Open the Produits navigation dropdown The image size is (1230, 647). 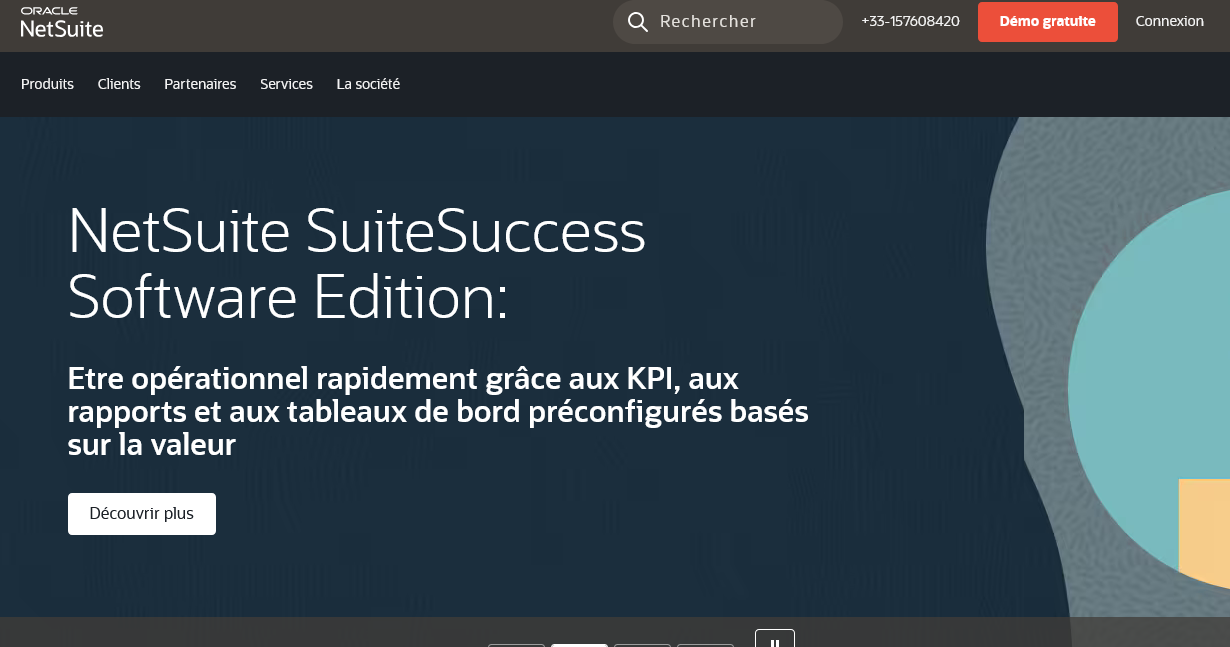pos(47,84)
